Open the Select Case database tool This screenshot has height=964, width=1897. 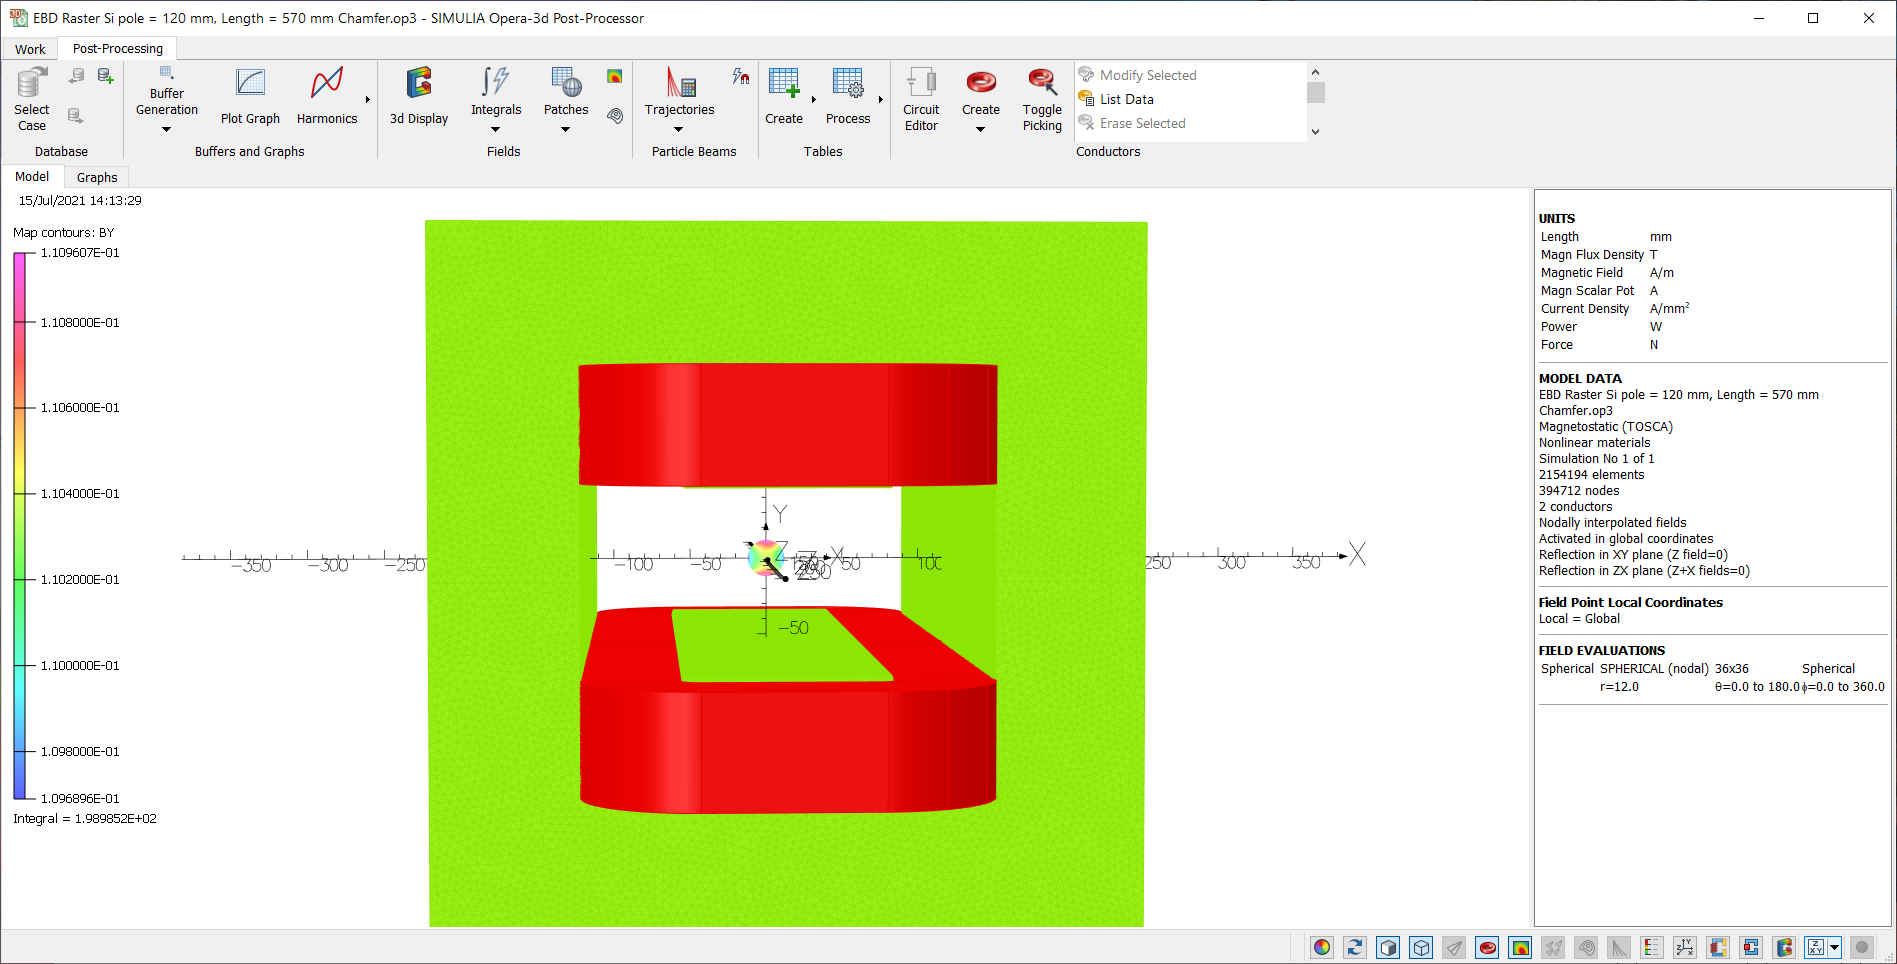pyautogui.click(x=32, y=98)
